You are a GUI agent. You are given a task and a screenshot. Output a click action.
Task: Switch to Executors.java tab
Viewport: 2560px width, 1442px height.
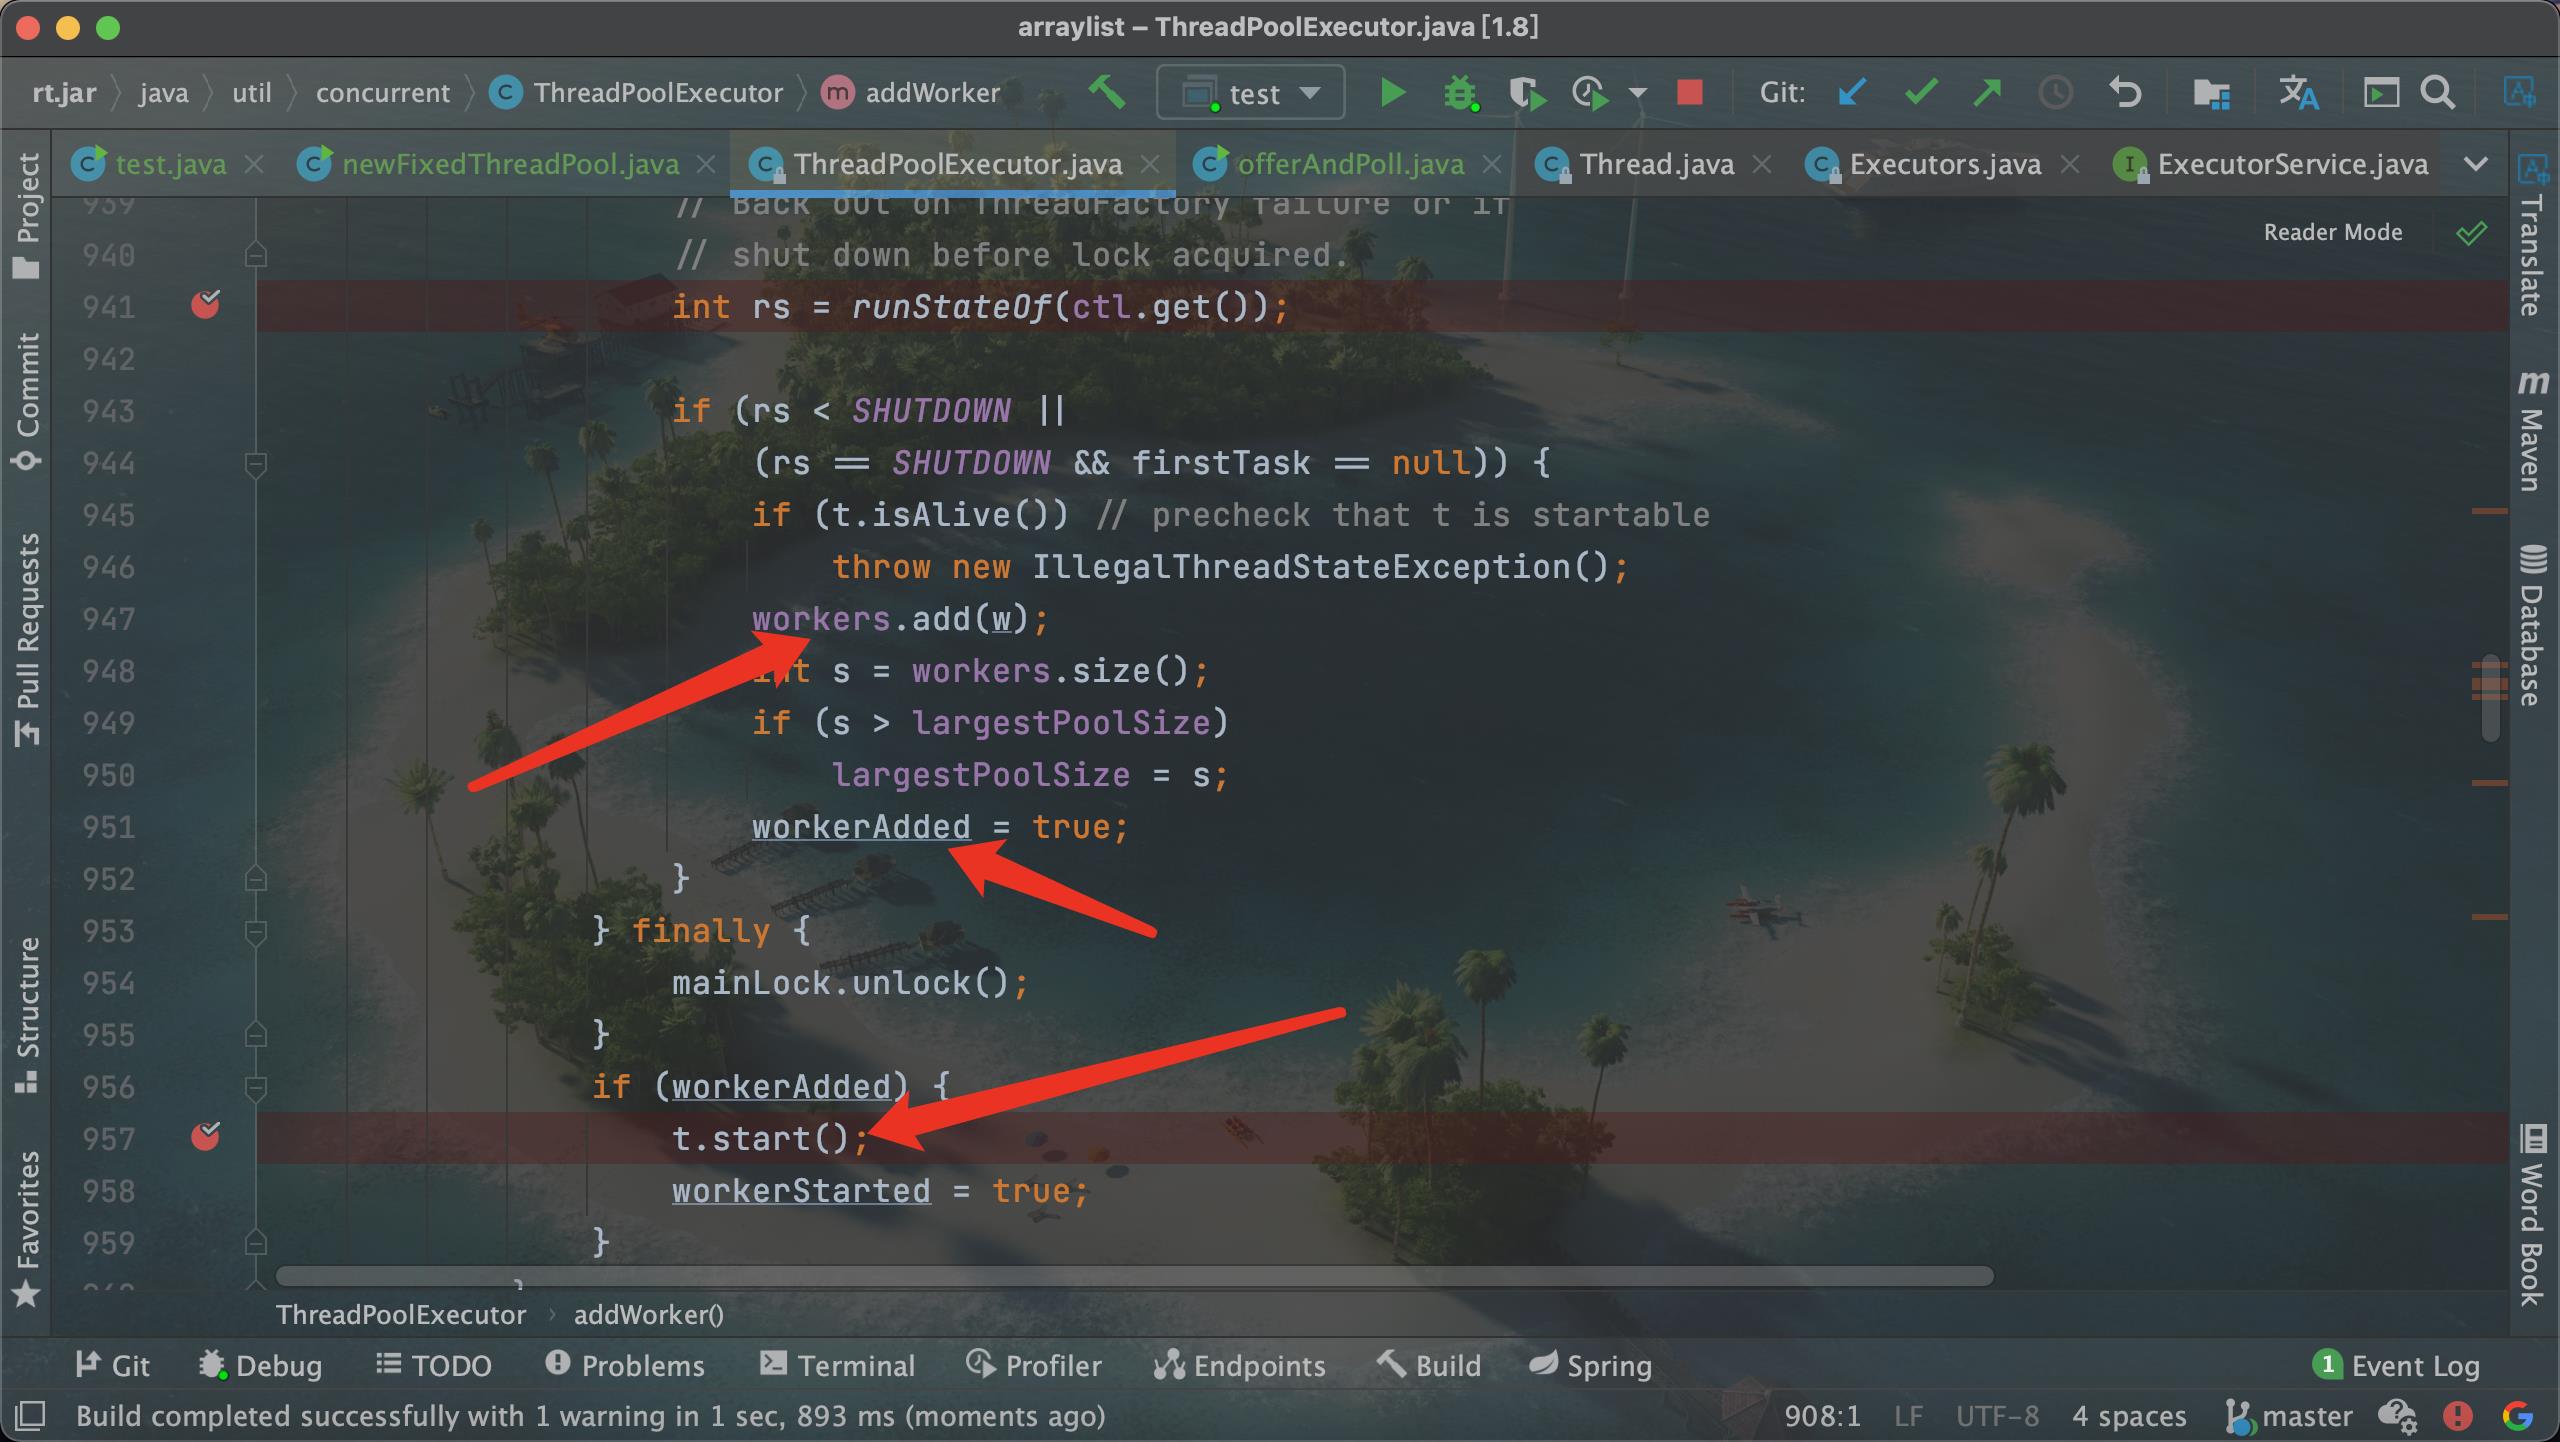tap(1944, 164)
